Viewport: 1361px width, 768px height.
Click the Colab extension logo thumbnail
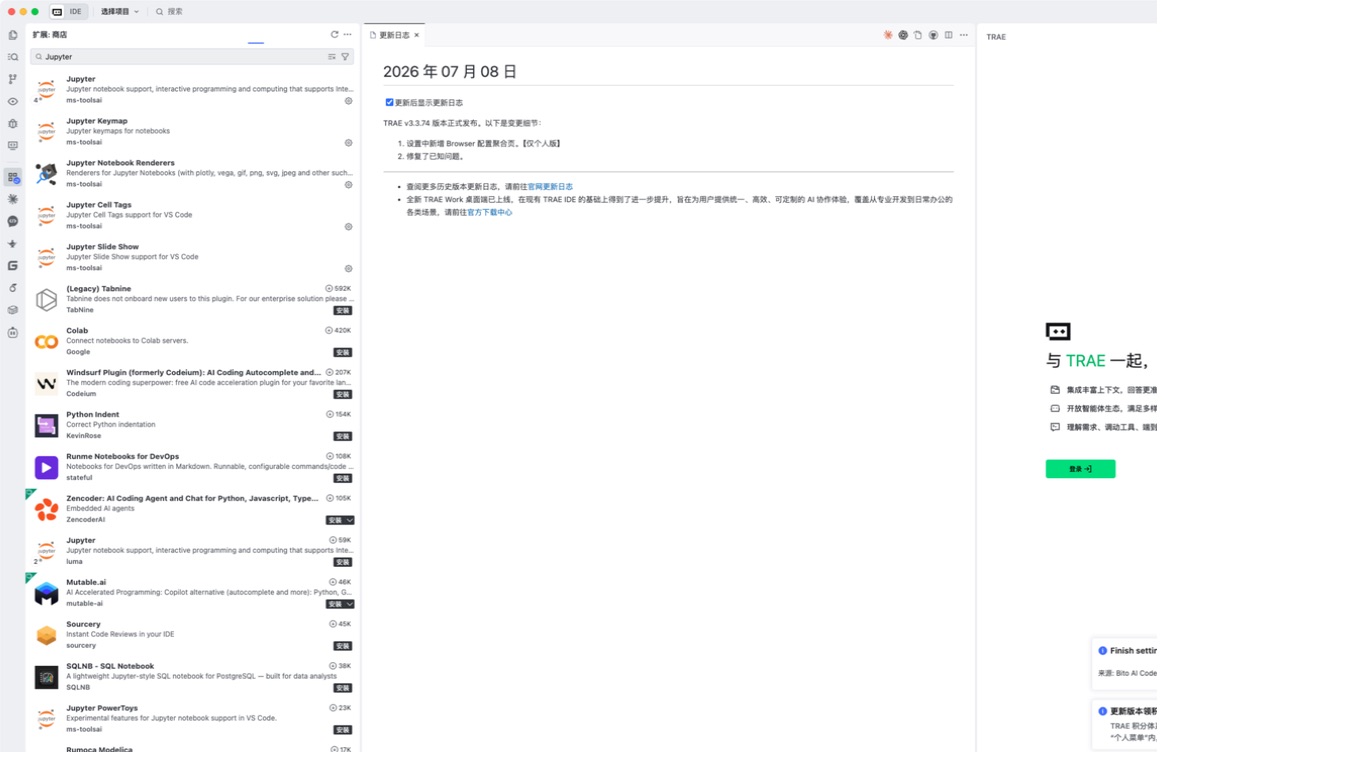pos(46,342)
